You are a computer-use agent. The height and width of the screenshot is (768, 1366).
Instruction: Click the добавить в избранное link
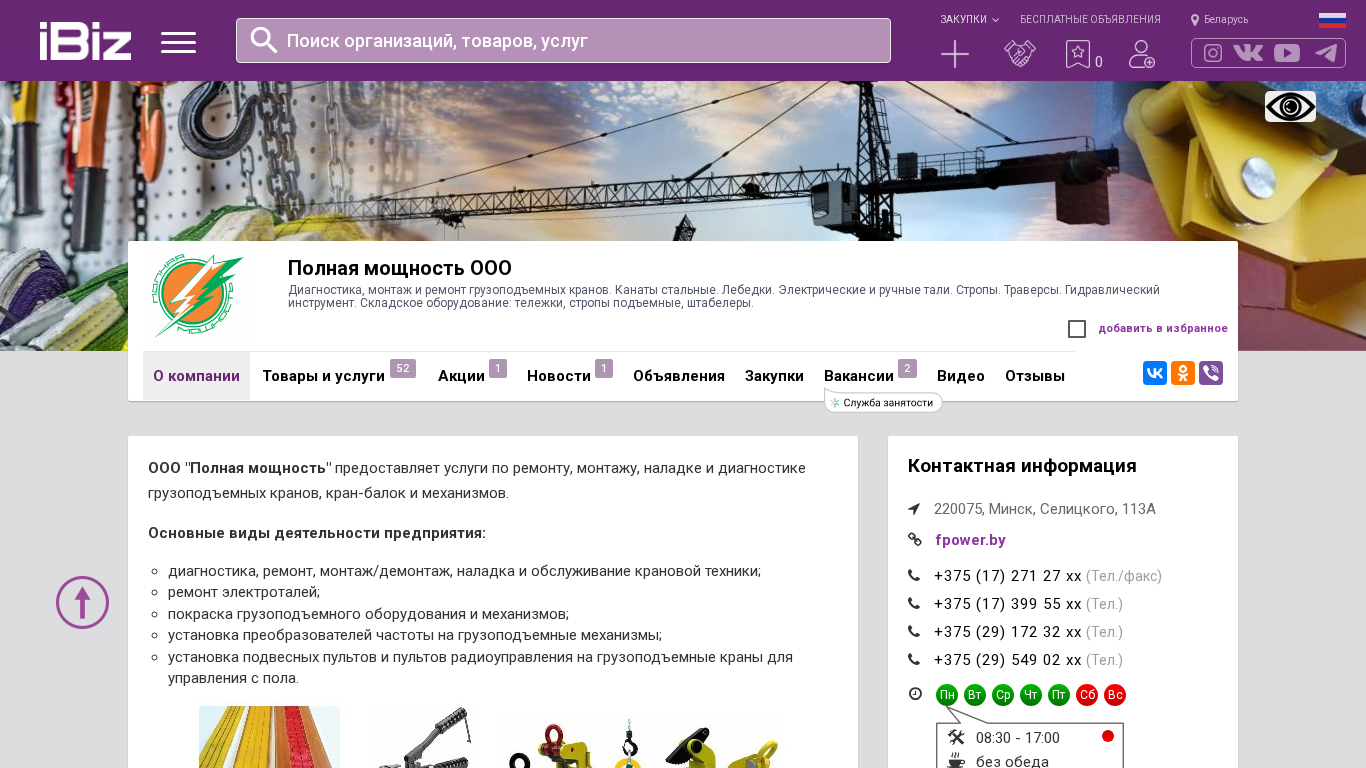(x=1163, y=329)
